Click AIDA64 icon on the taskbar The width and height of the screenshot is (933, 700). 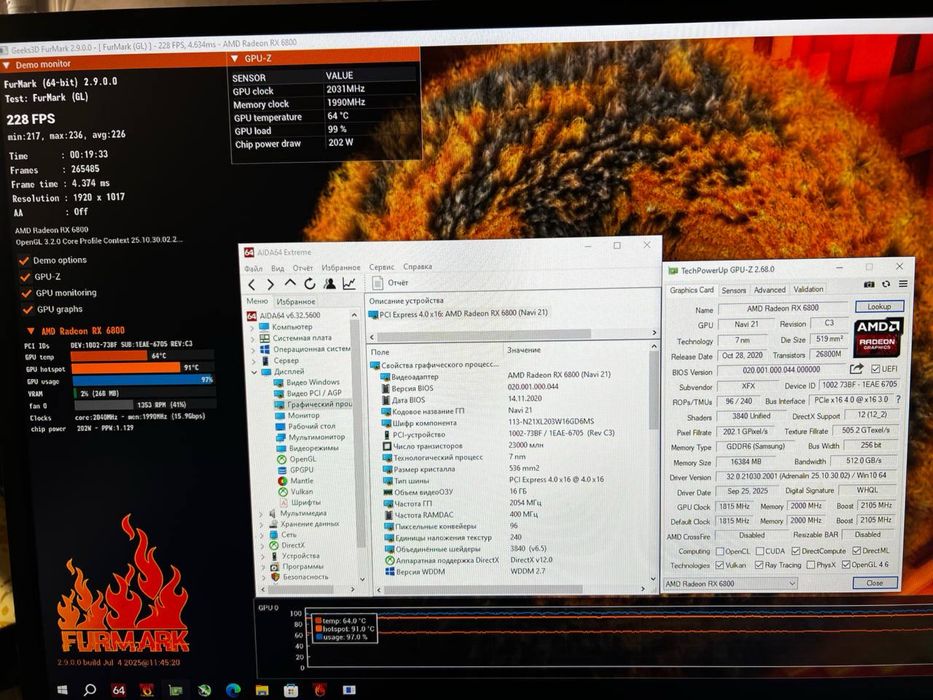pyautogui.click(x=118, y=690)
